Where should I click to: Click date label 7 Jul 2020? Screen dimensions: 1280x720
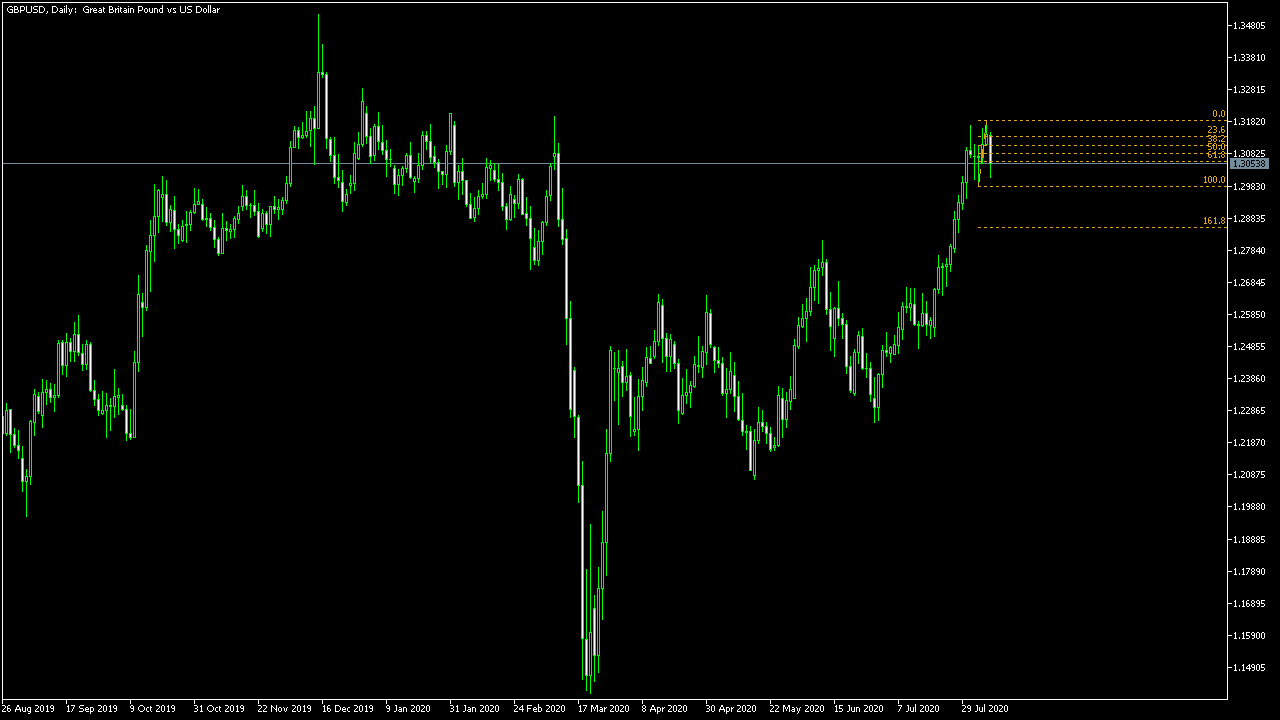[920, 708]
